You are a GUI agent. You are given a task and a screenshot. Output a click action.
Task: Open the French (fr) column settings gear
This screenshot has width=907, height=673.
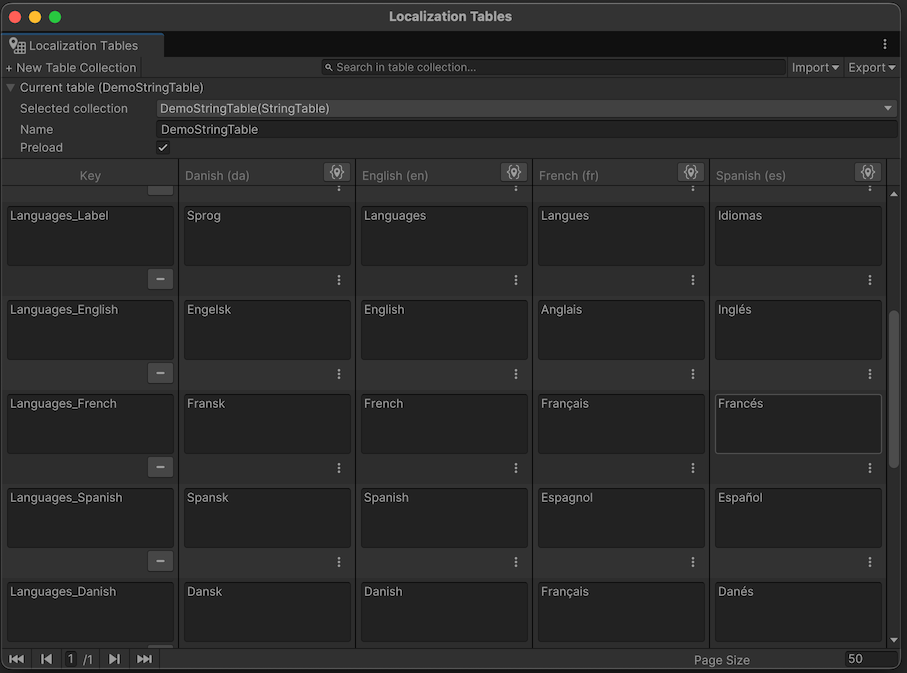coord(690,171)
